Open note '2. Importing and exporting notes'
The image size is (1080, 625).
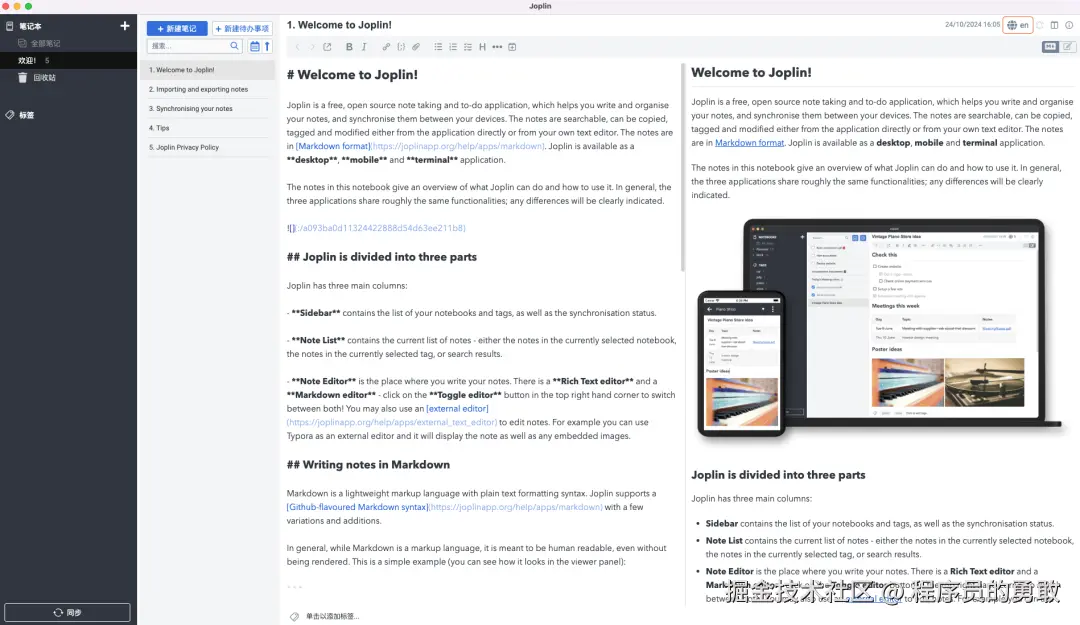(x=207, y=89)
